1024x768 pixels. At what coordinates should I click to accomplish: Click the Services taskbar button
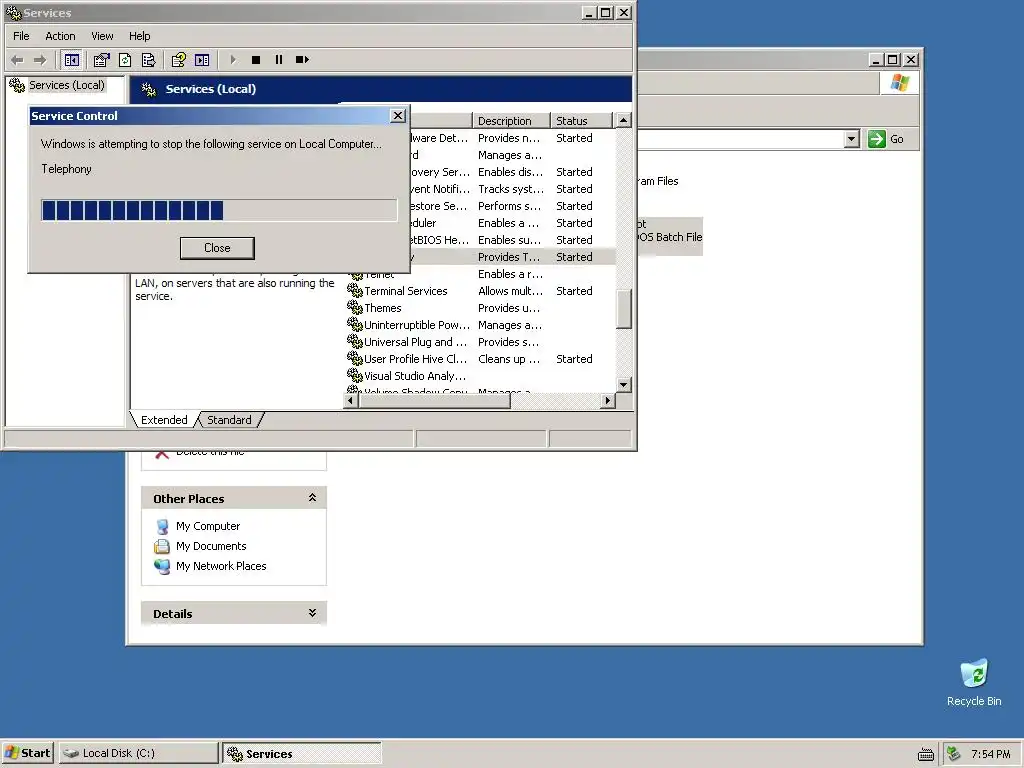coord(302,753)
